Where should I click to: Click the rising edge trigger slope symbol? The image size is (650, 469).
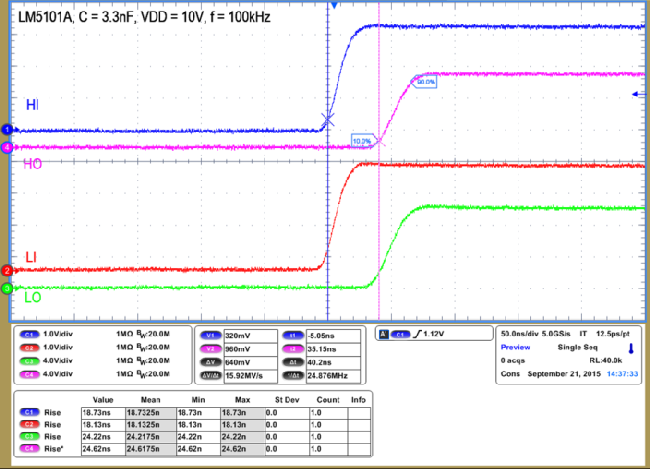pos(417,334)
